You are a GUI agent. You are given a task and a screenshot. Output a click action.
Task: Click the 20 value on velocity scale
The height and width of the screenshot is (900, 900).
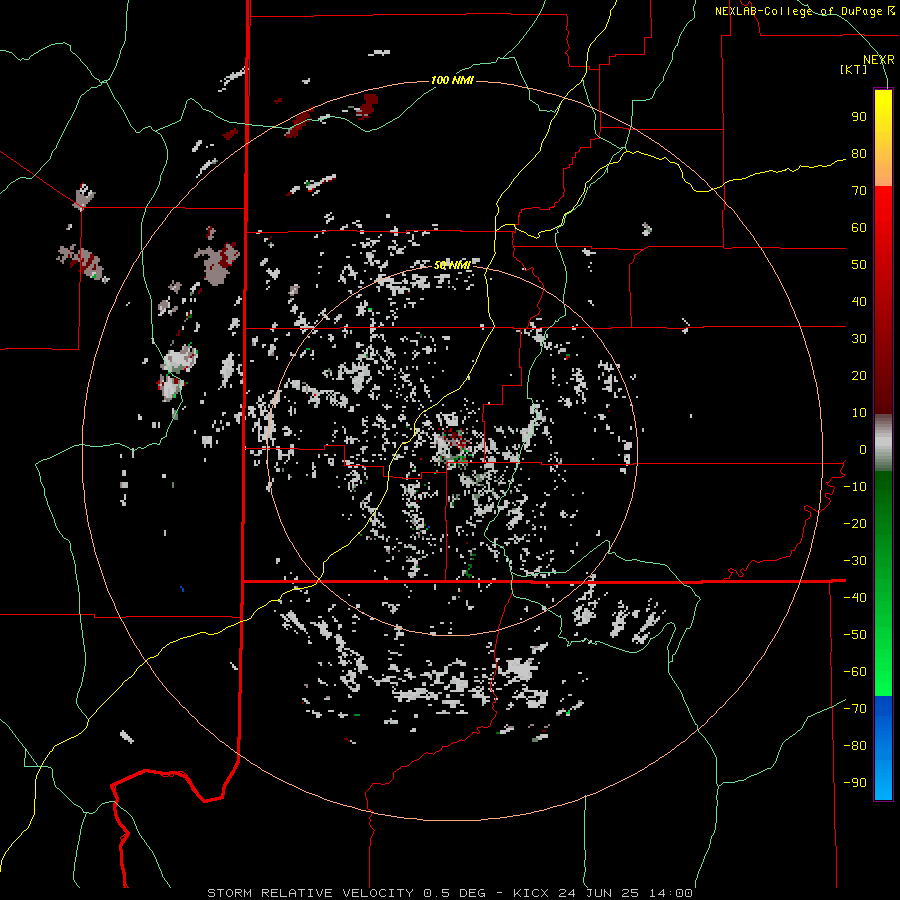click(859, 376)
